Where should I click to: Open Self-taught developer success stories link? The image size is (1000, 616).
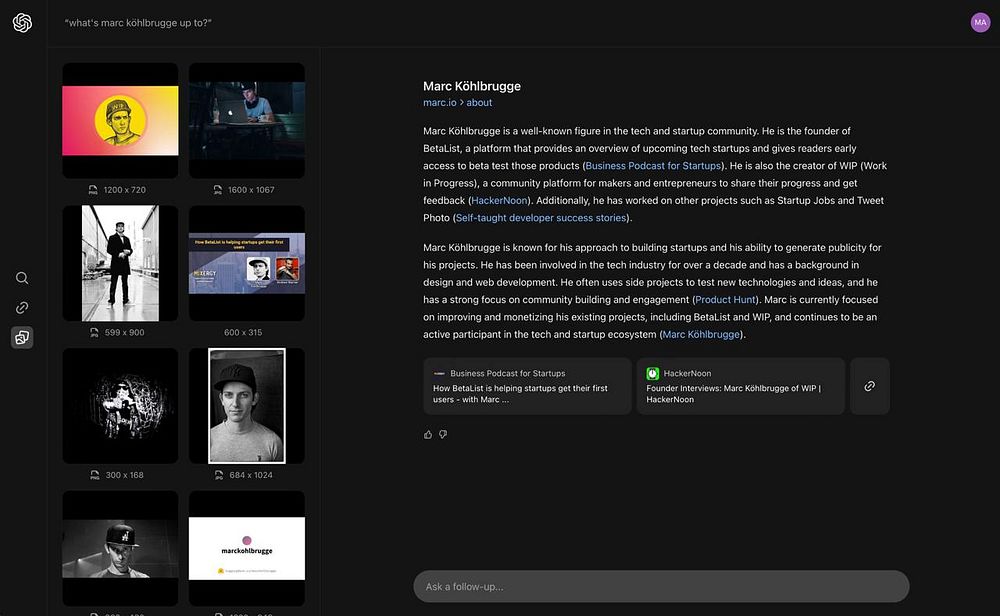click(x=541, y=218)
